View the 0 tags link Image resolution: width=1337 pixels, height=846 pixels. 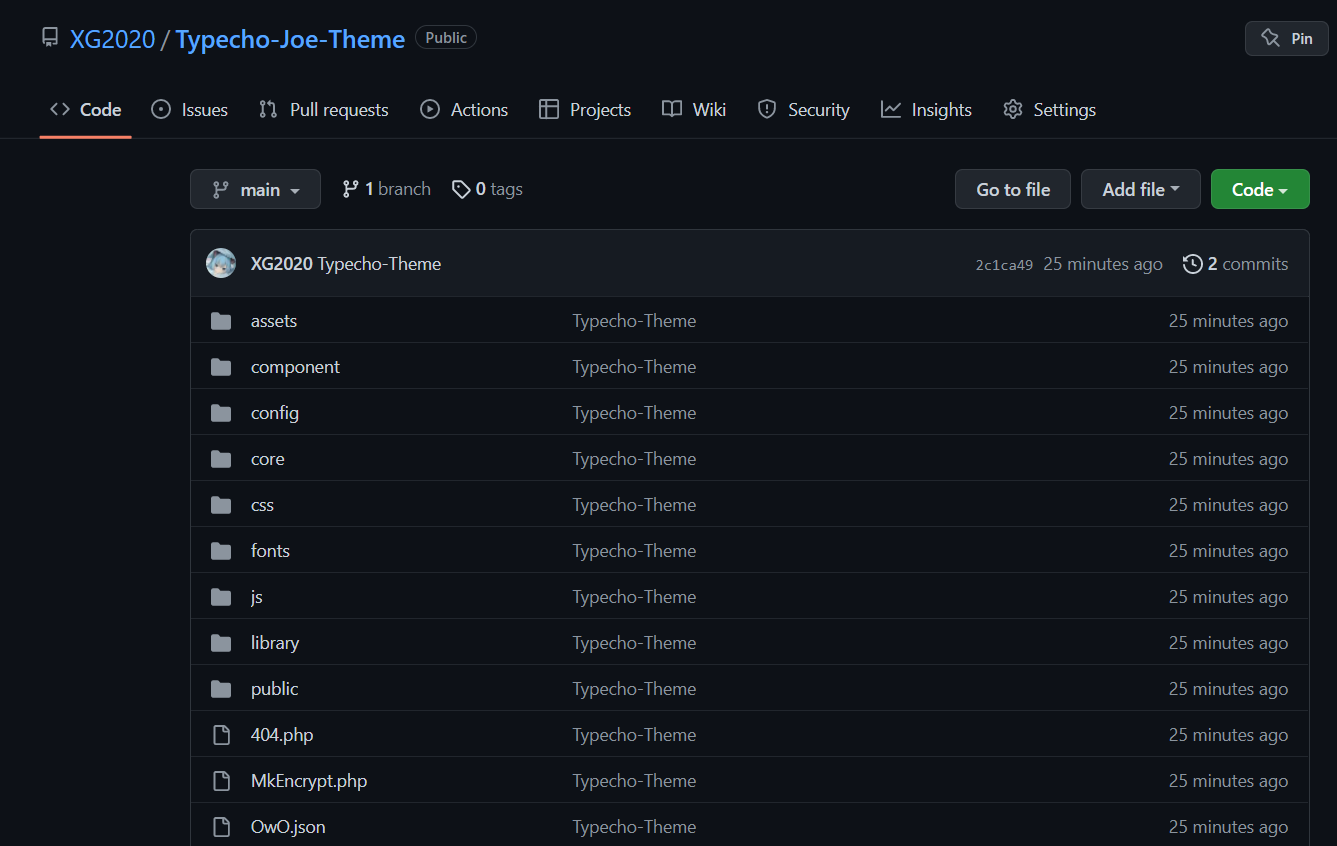click(487, 189)
